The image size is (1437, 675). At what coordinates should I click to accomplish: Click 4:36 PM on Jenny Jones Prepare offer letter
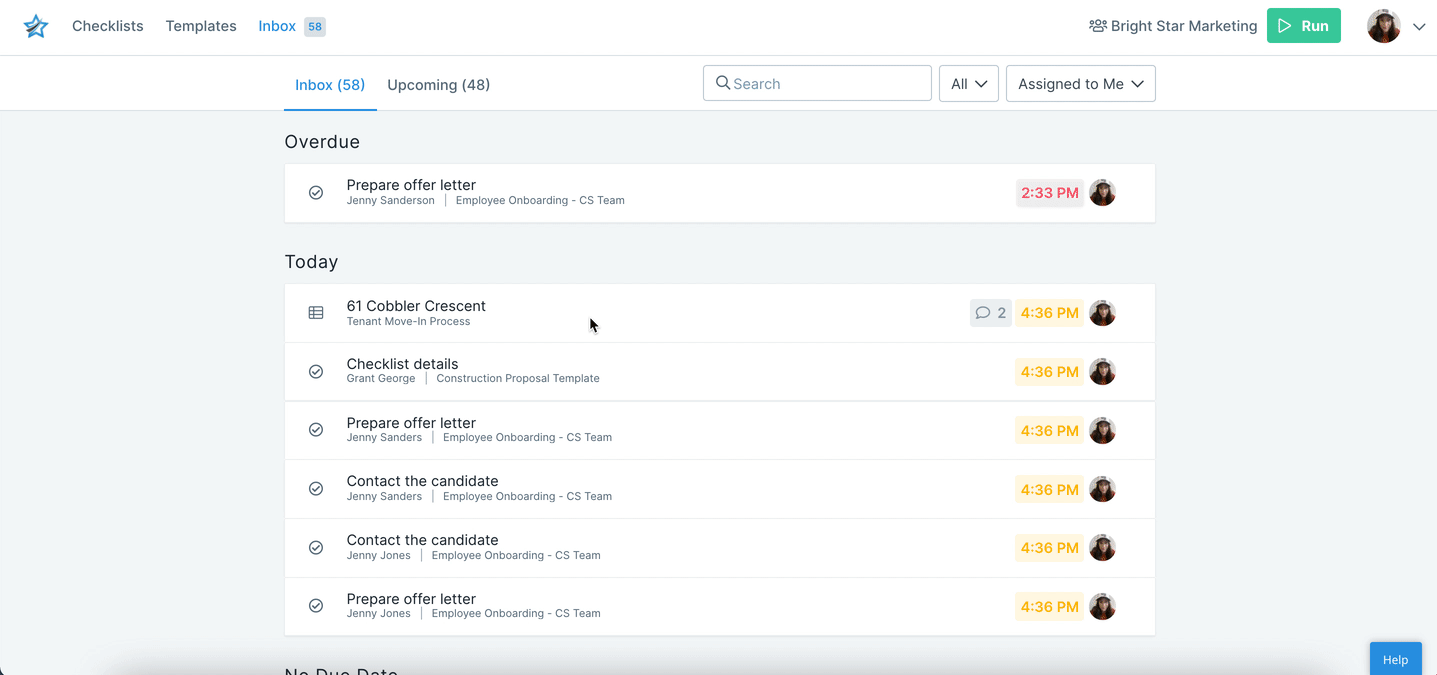click(x=1050, y=607)
